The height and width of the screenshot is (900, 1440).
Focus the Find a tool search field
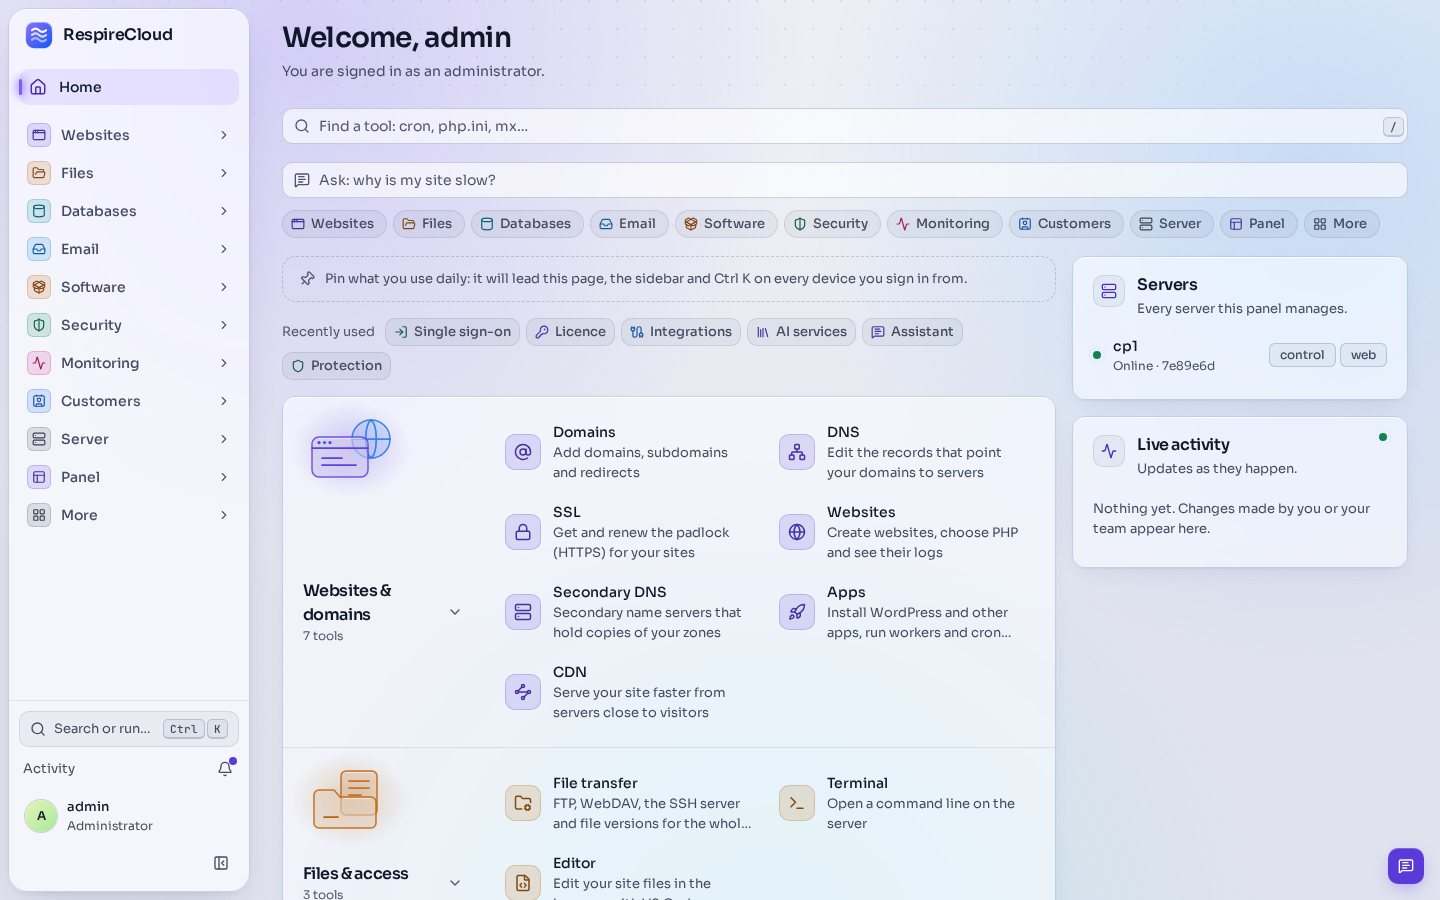844,126
